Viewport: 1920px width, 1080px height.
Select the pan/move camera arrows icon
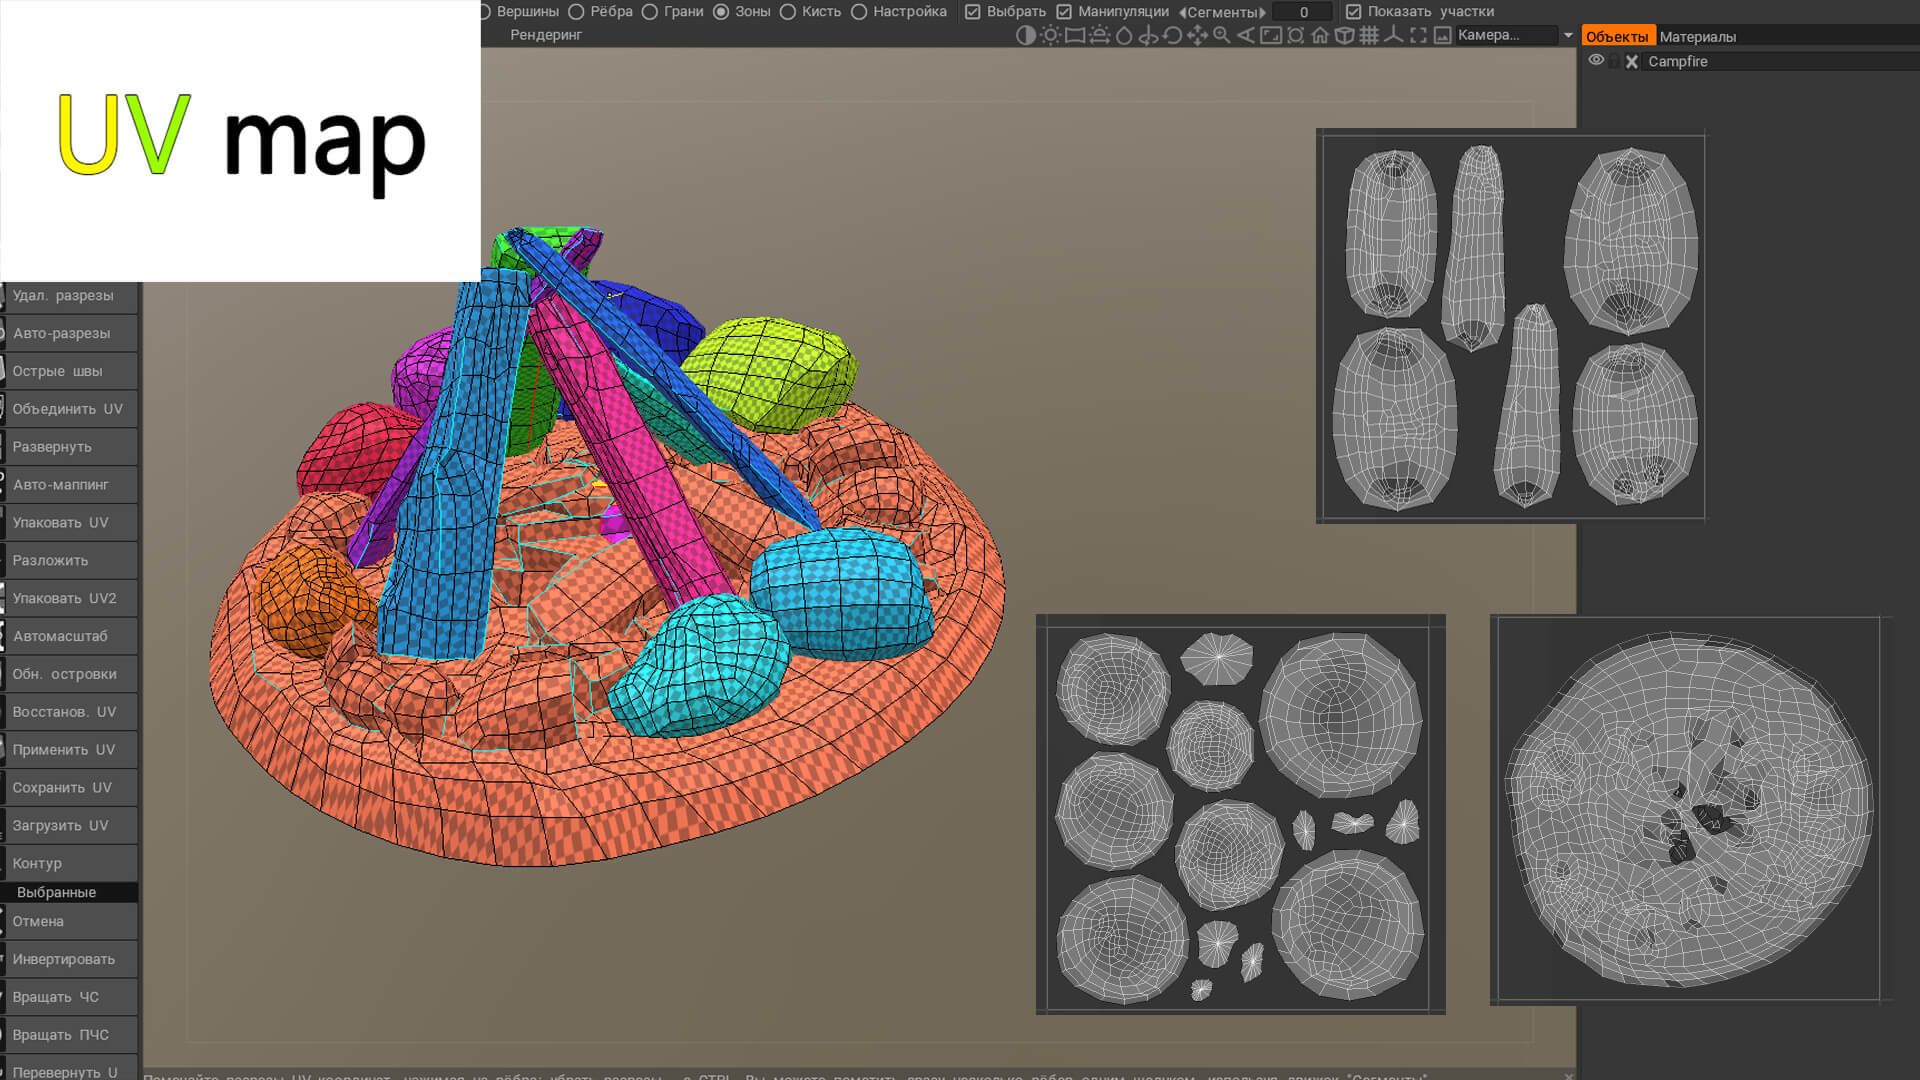[1197, 36]
